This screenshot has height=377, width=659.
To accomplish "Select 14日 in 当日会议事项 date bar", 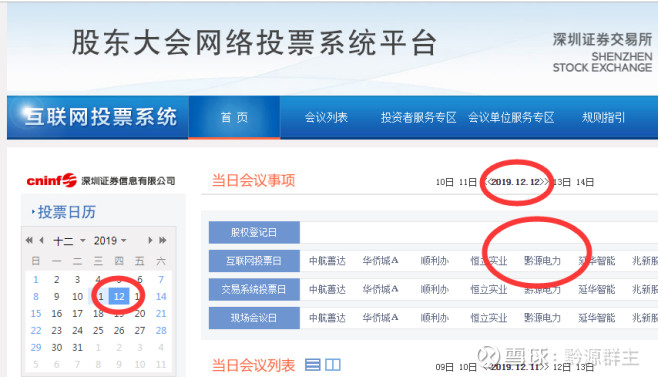I will click(585, 182).
